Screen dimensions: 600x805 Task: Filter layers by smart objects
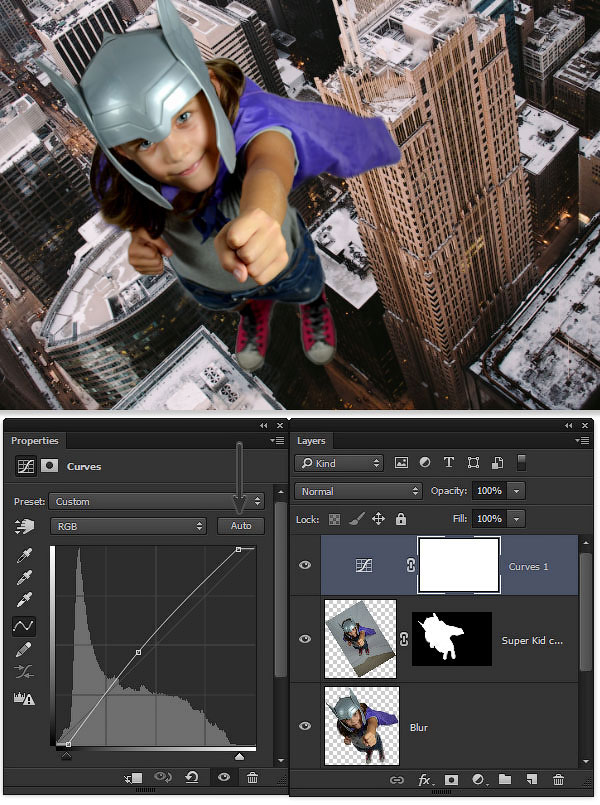coord(497,463)
